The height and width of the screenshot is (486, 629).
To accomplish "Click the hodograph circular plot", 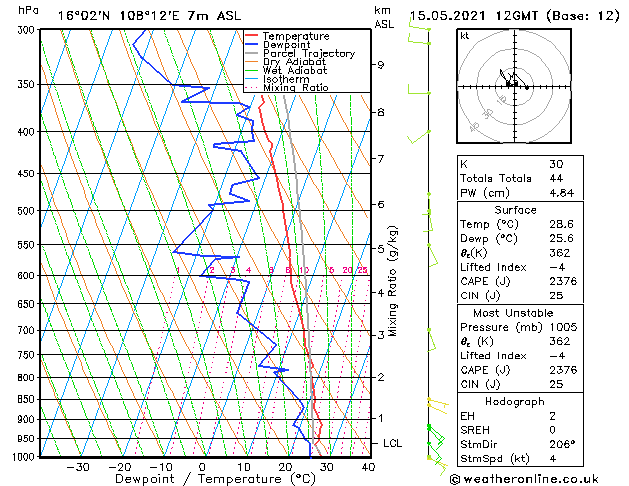I will point(514,86).
